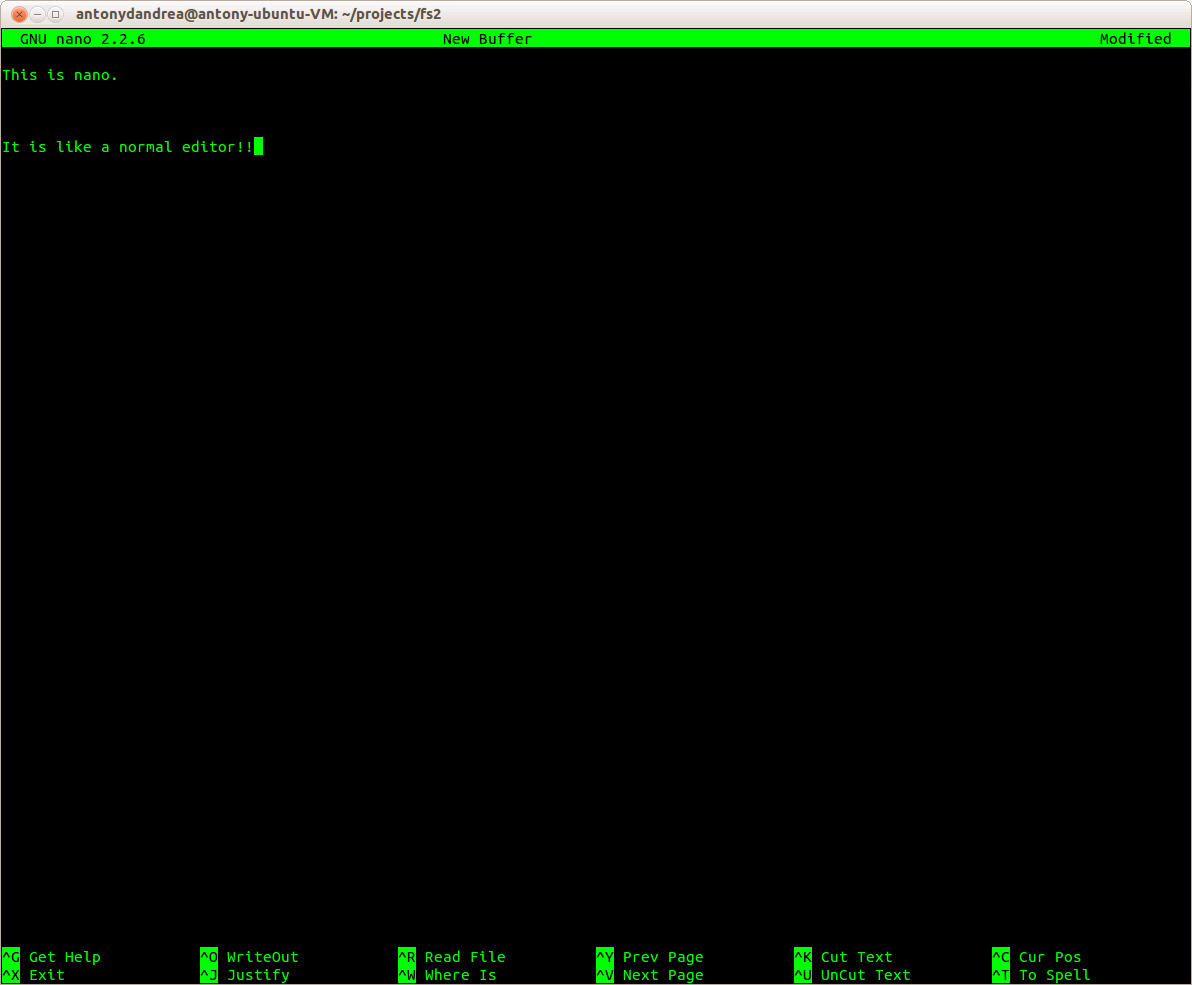Click the ^Y Prev Page shortcut
The width and height of the screenshot is (1192, 985).
650,957
